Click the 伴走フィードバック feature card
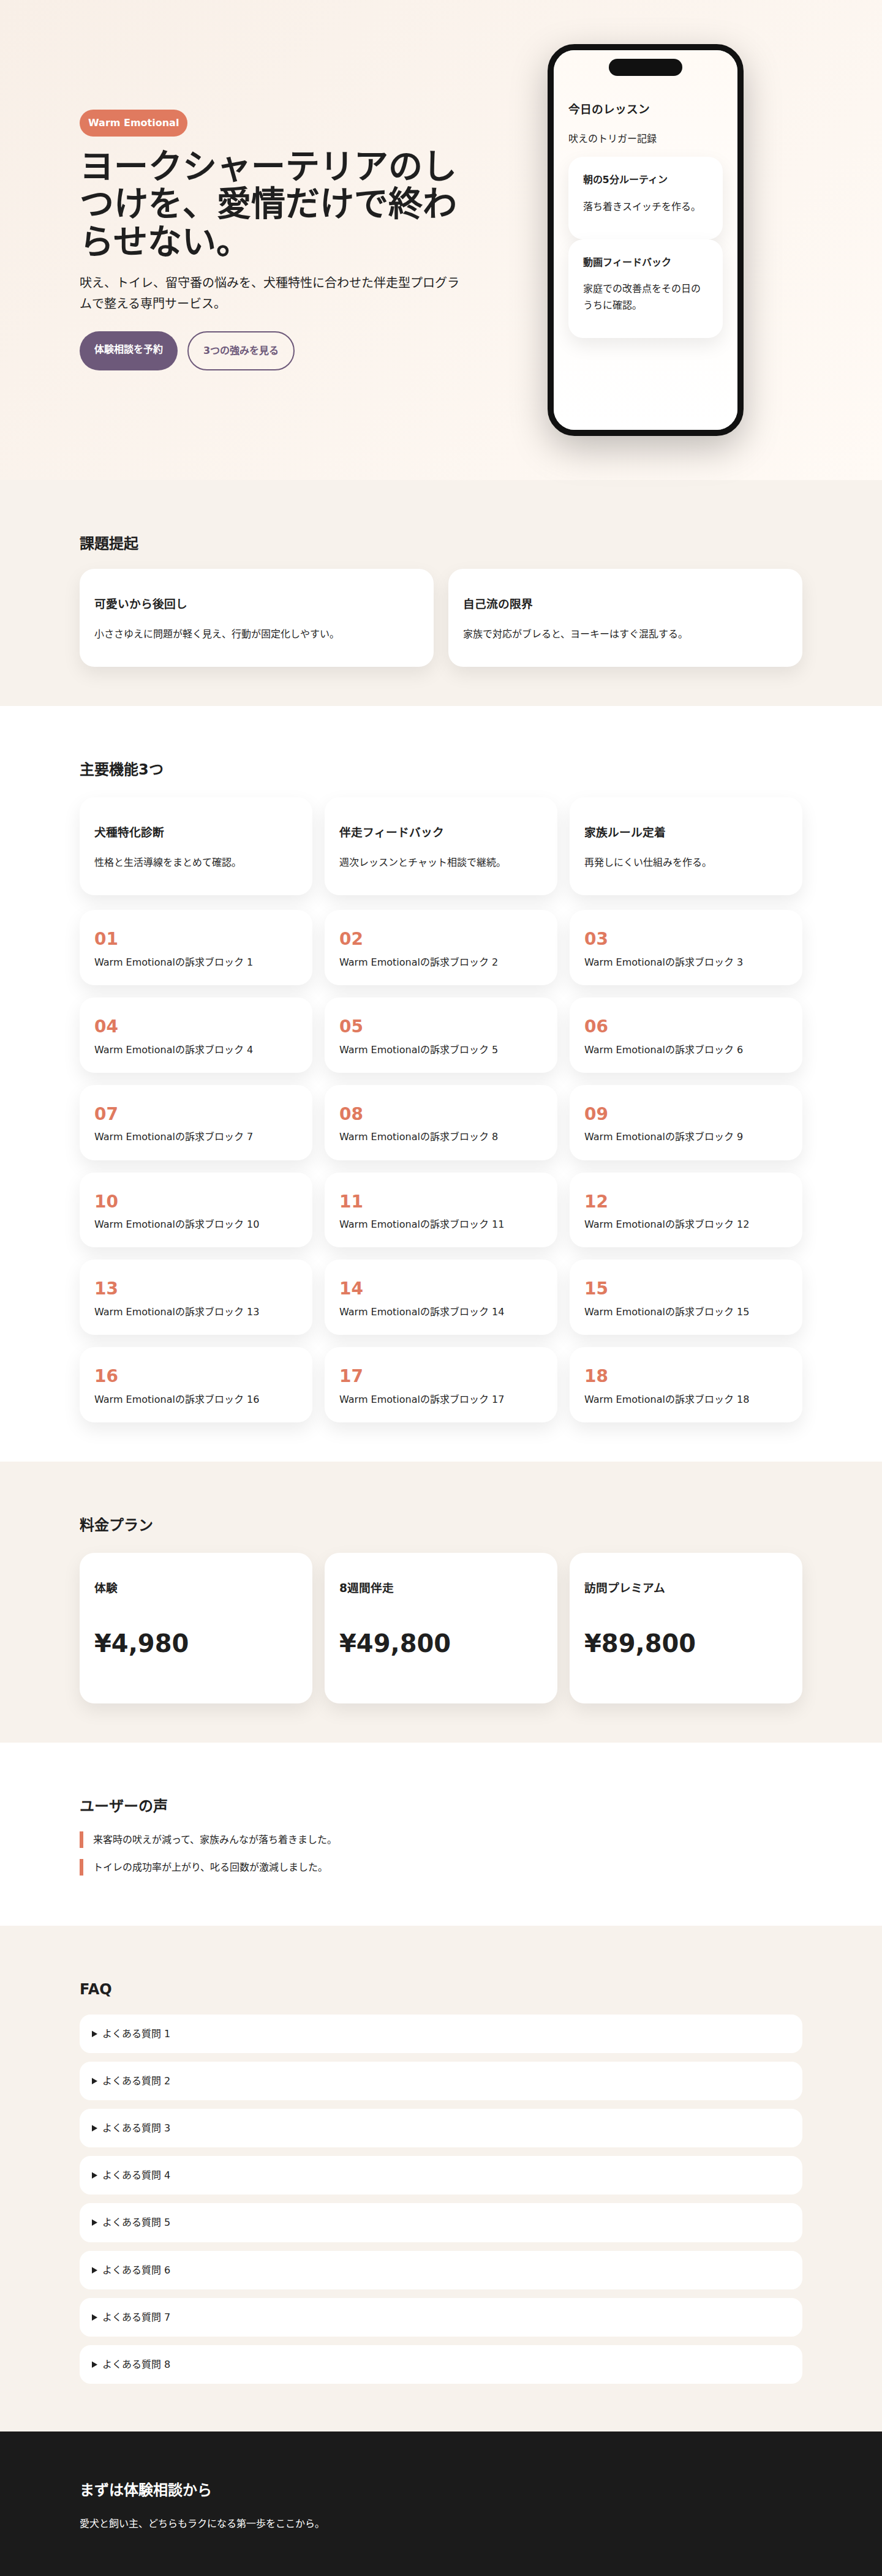The image size is (882, 2576). (440, 846)
